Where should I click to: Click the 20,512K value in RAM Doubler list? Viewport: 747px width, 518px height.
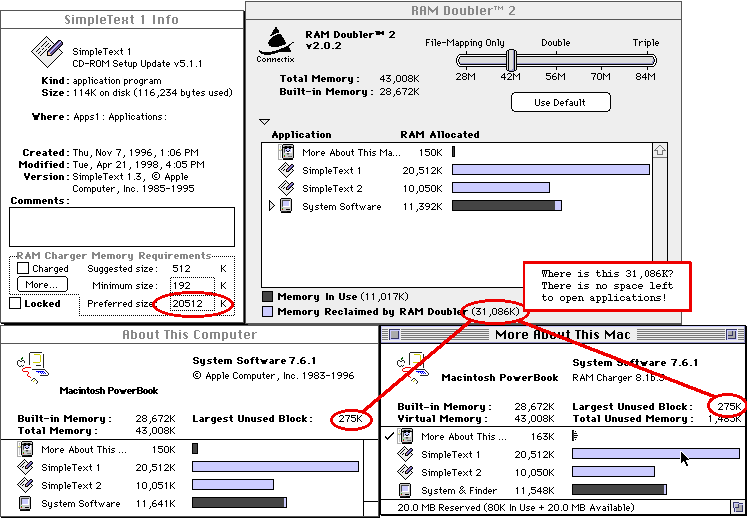(x=422, y=171)
